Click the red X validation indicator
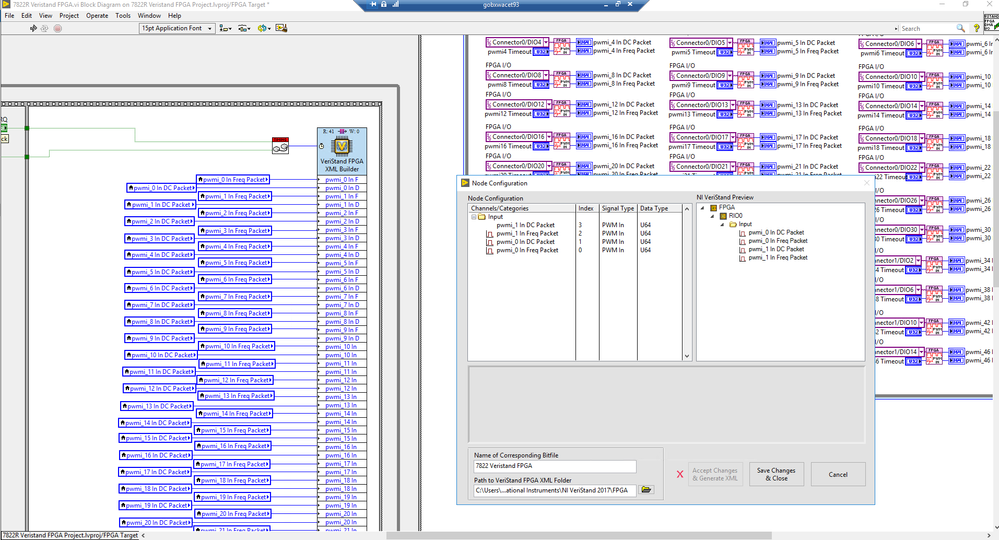The width and height of the screenshot is (999, 540). (680, 474)
